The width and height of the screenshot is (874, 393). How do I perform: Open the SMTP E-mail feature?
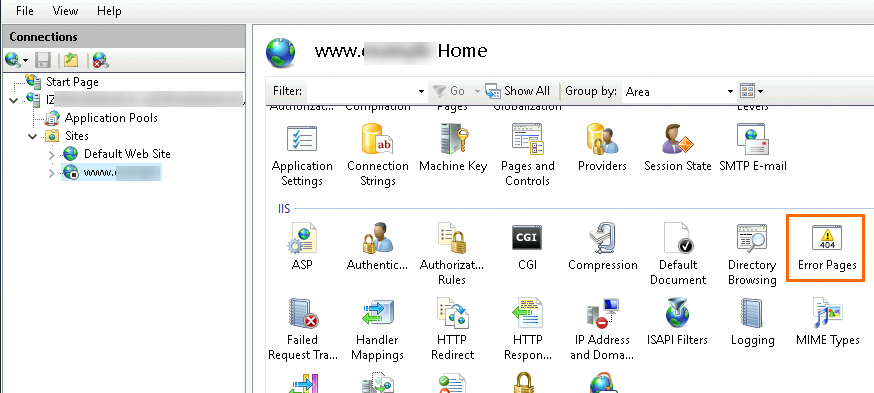pos(752,149)
